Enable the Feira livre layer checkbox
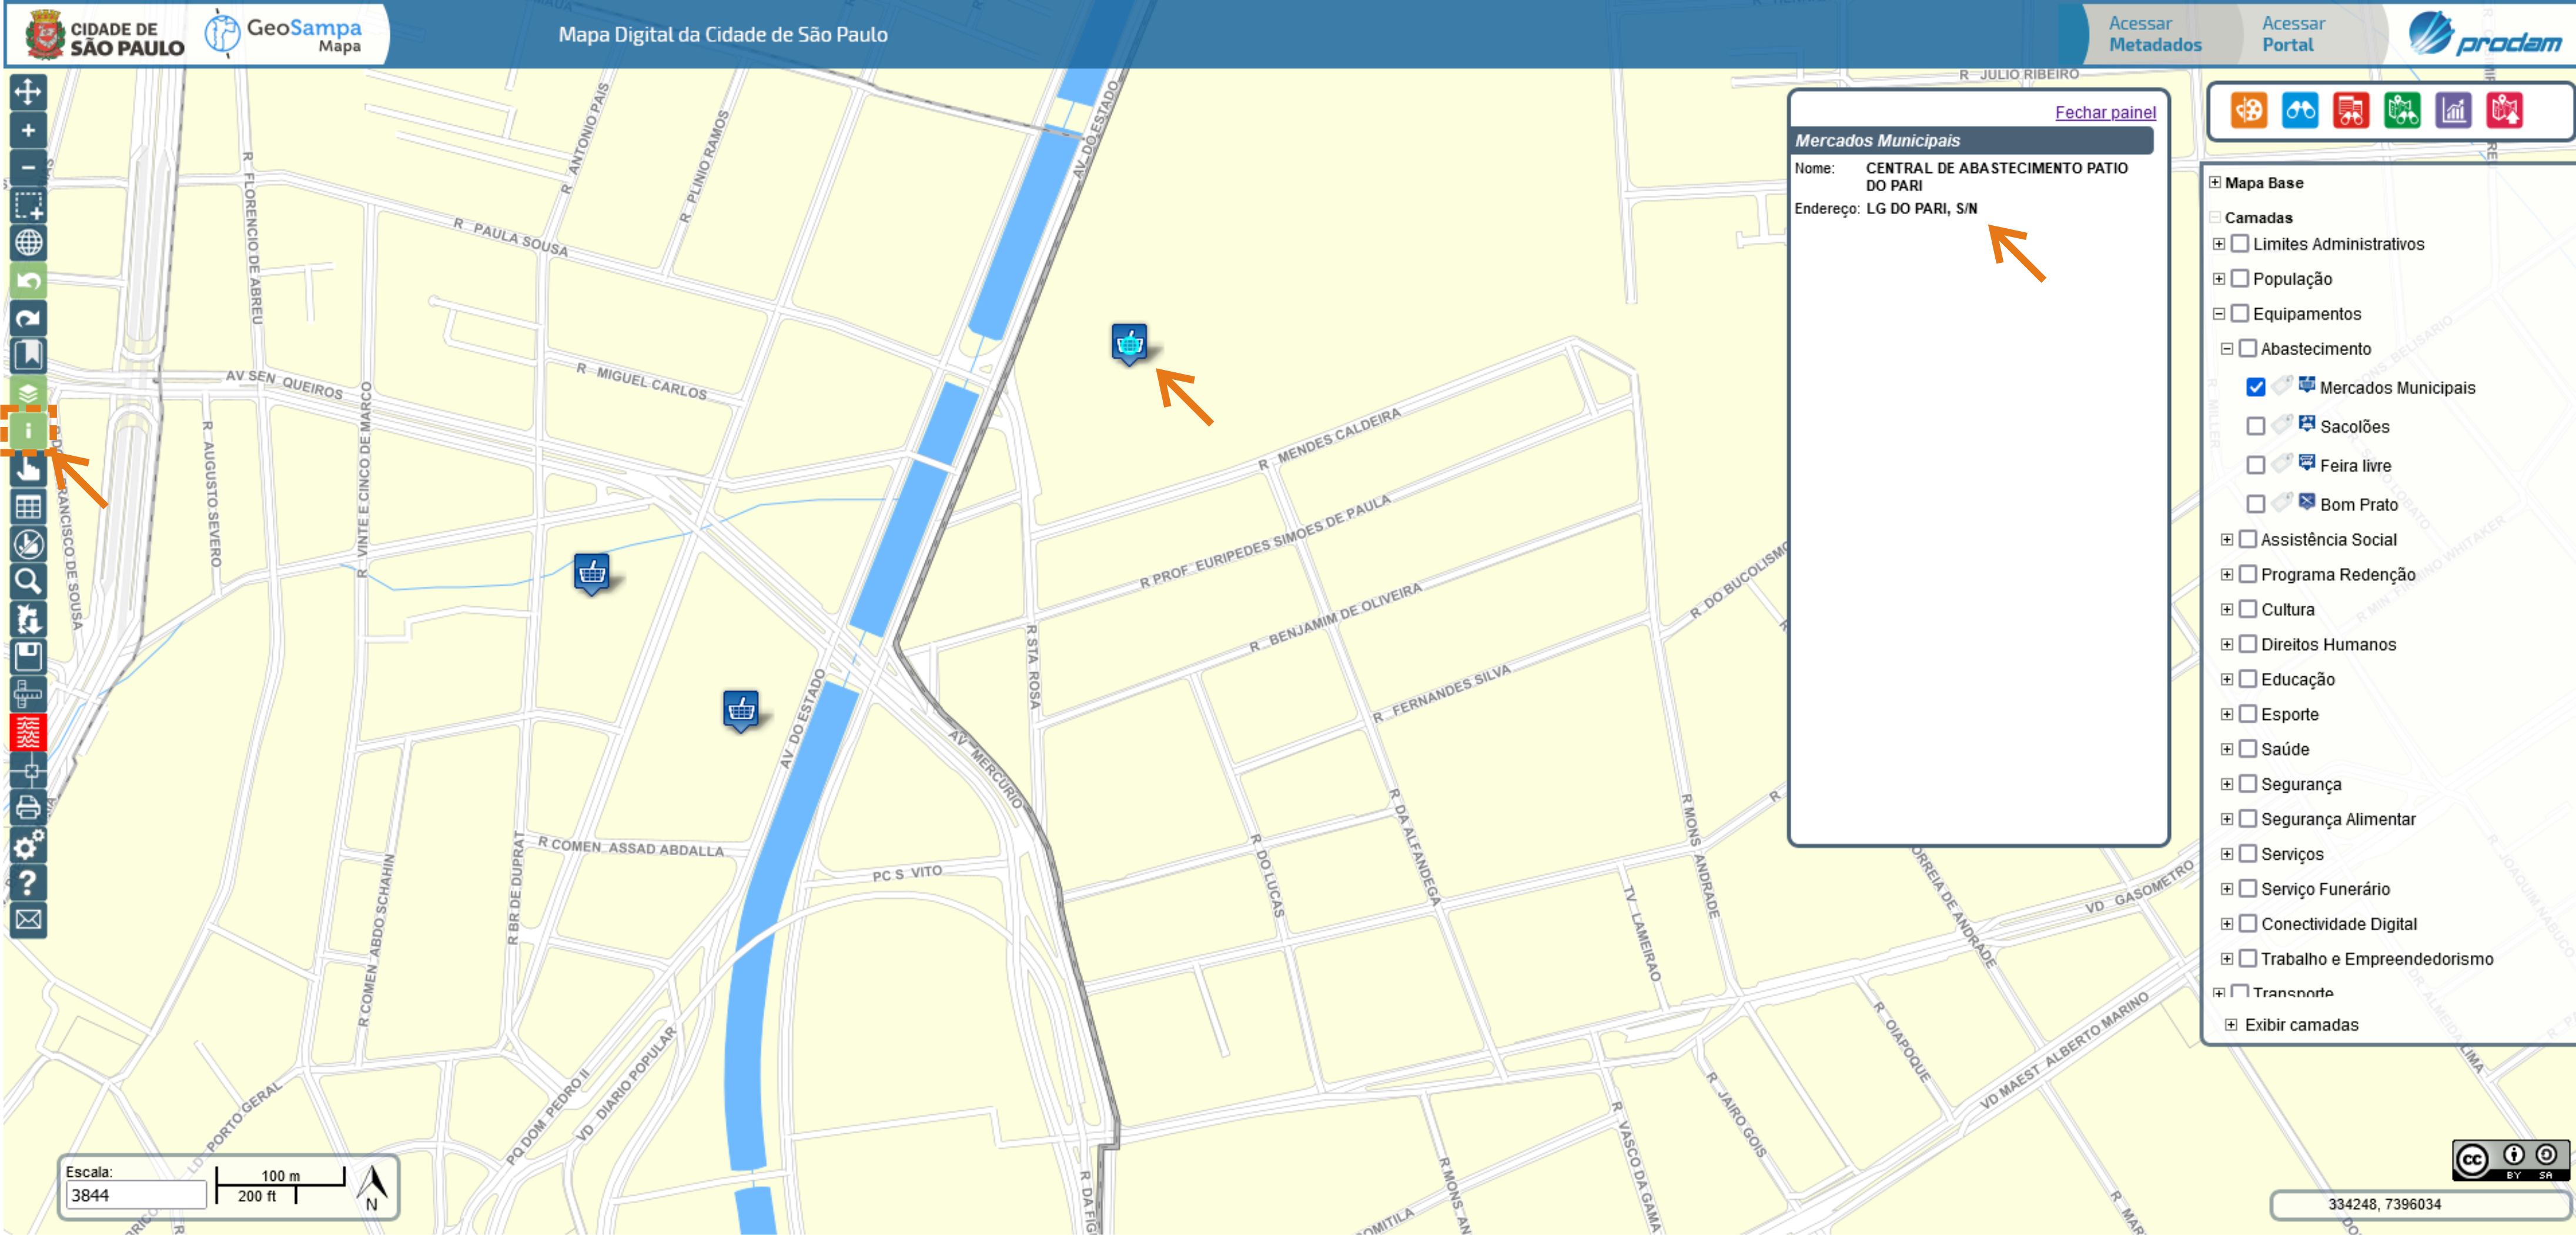Image resolution: width=2576 pixels, height=1235 pixels. 2256,465
